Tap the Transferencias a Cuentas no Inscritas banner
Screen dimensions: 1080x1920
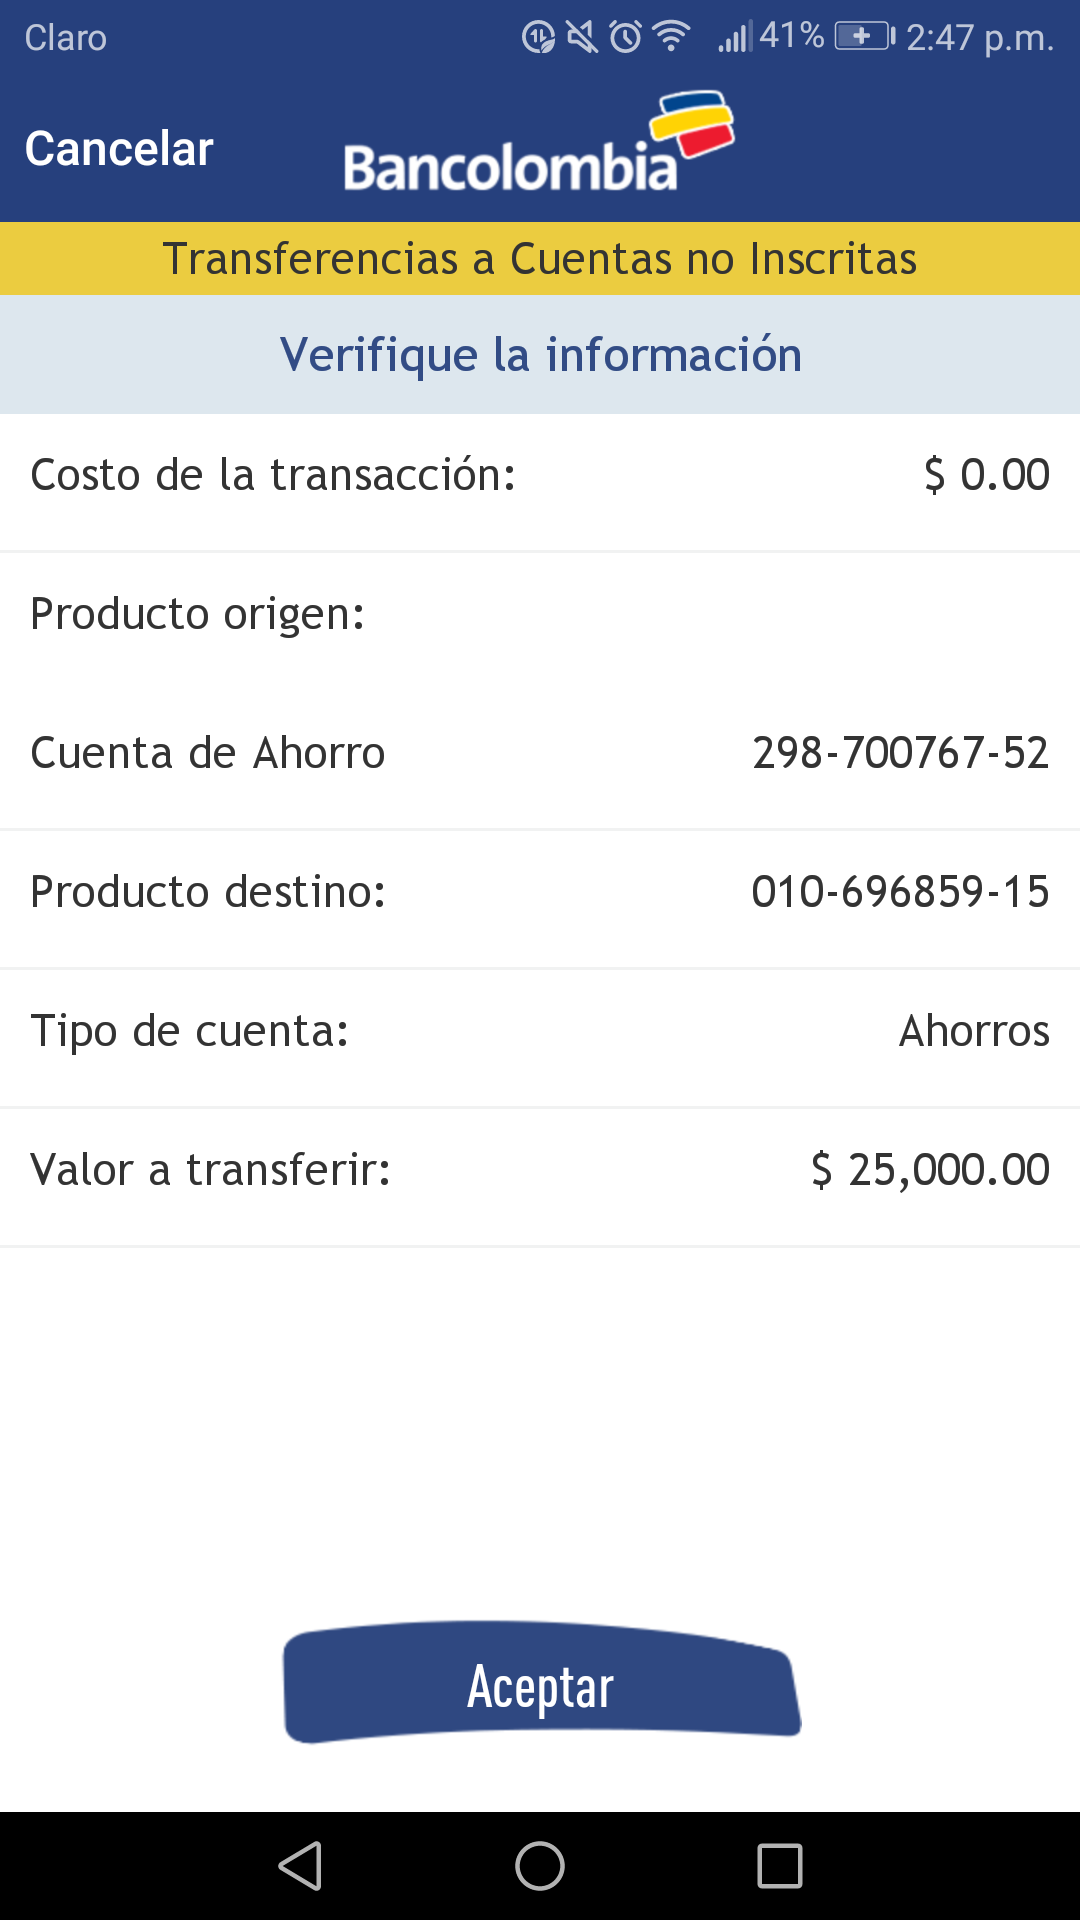540,259
